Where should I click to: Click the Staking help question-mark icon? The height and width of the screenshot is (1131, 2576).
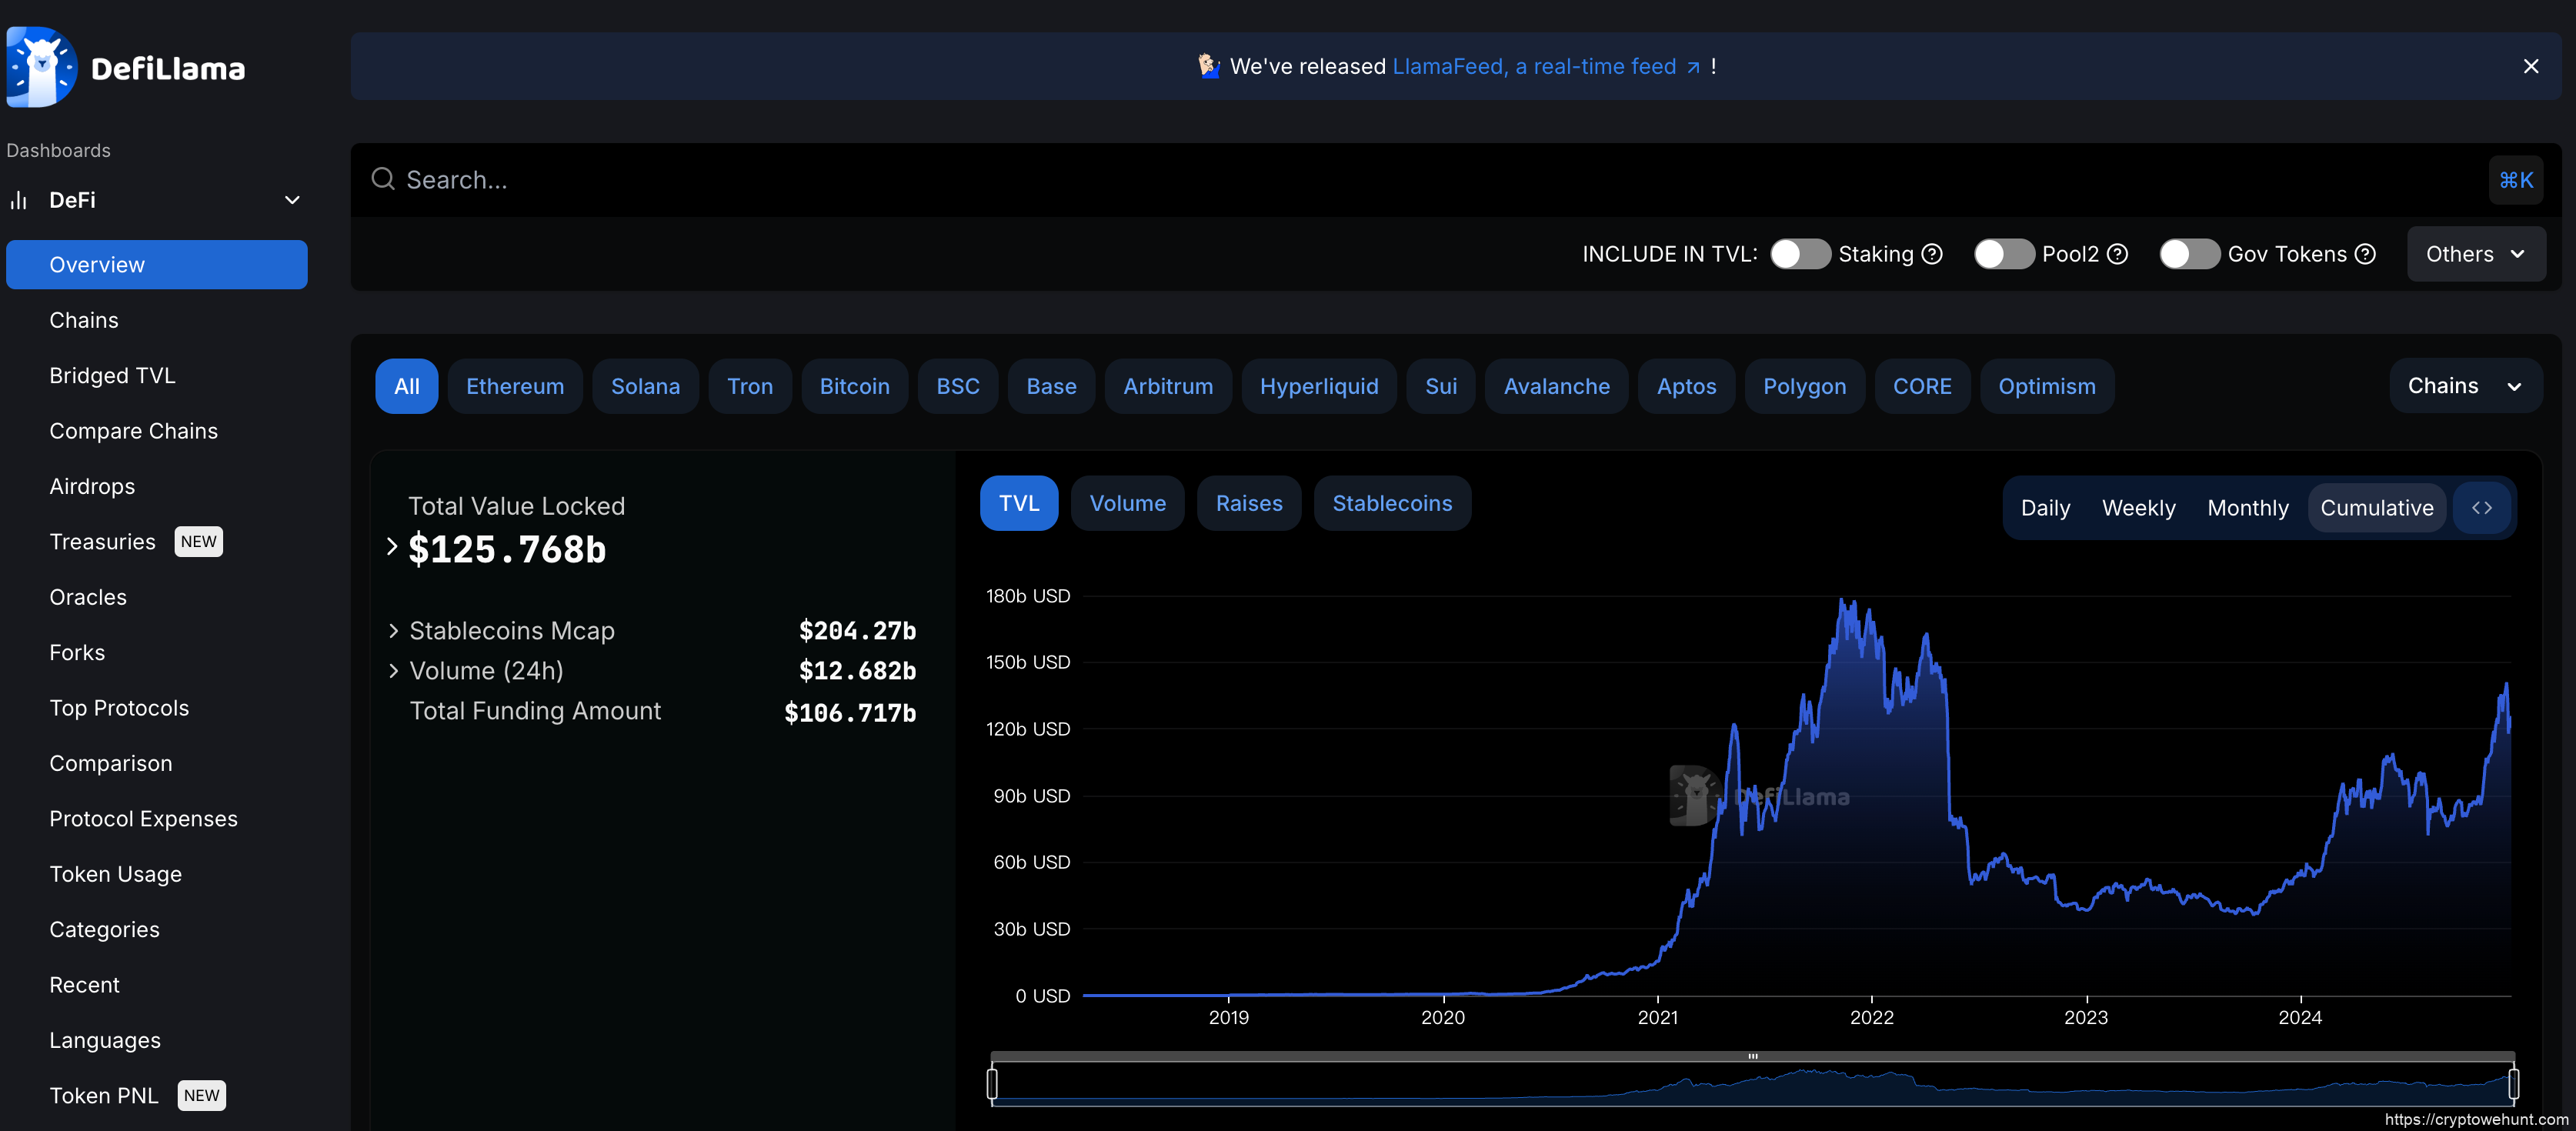point(1932,254)
